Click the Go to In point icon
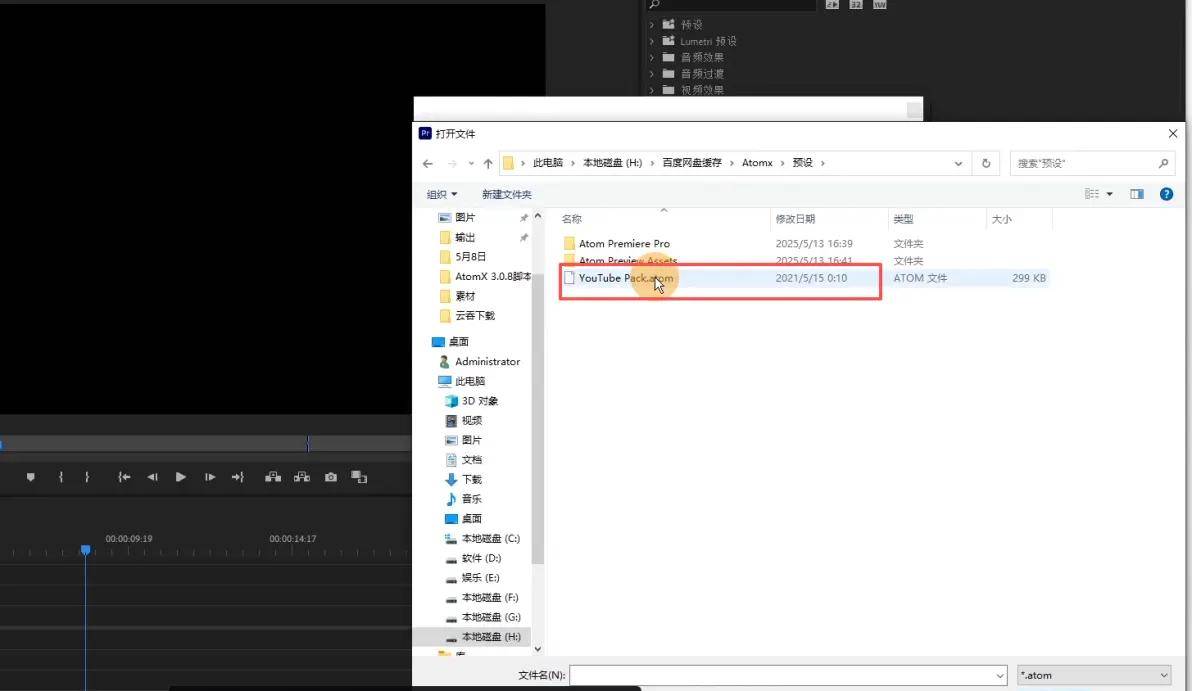Image resolution: width=1192 pixels, height=691 pixels. coord(124,478)
